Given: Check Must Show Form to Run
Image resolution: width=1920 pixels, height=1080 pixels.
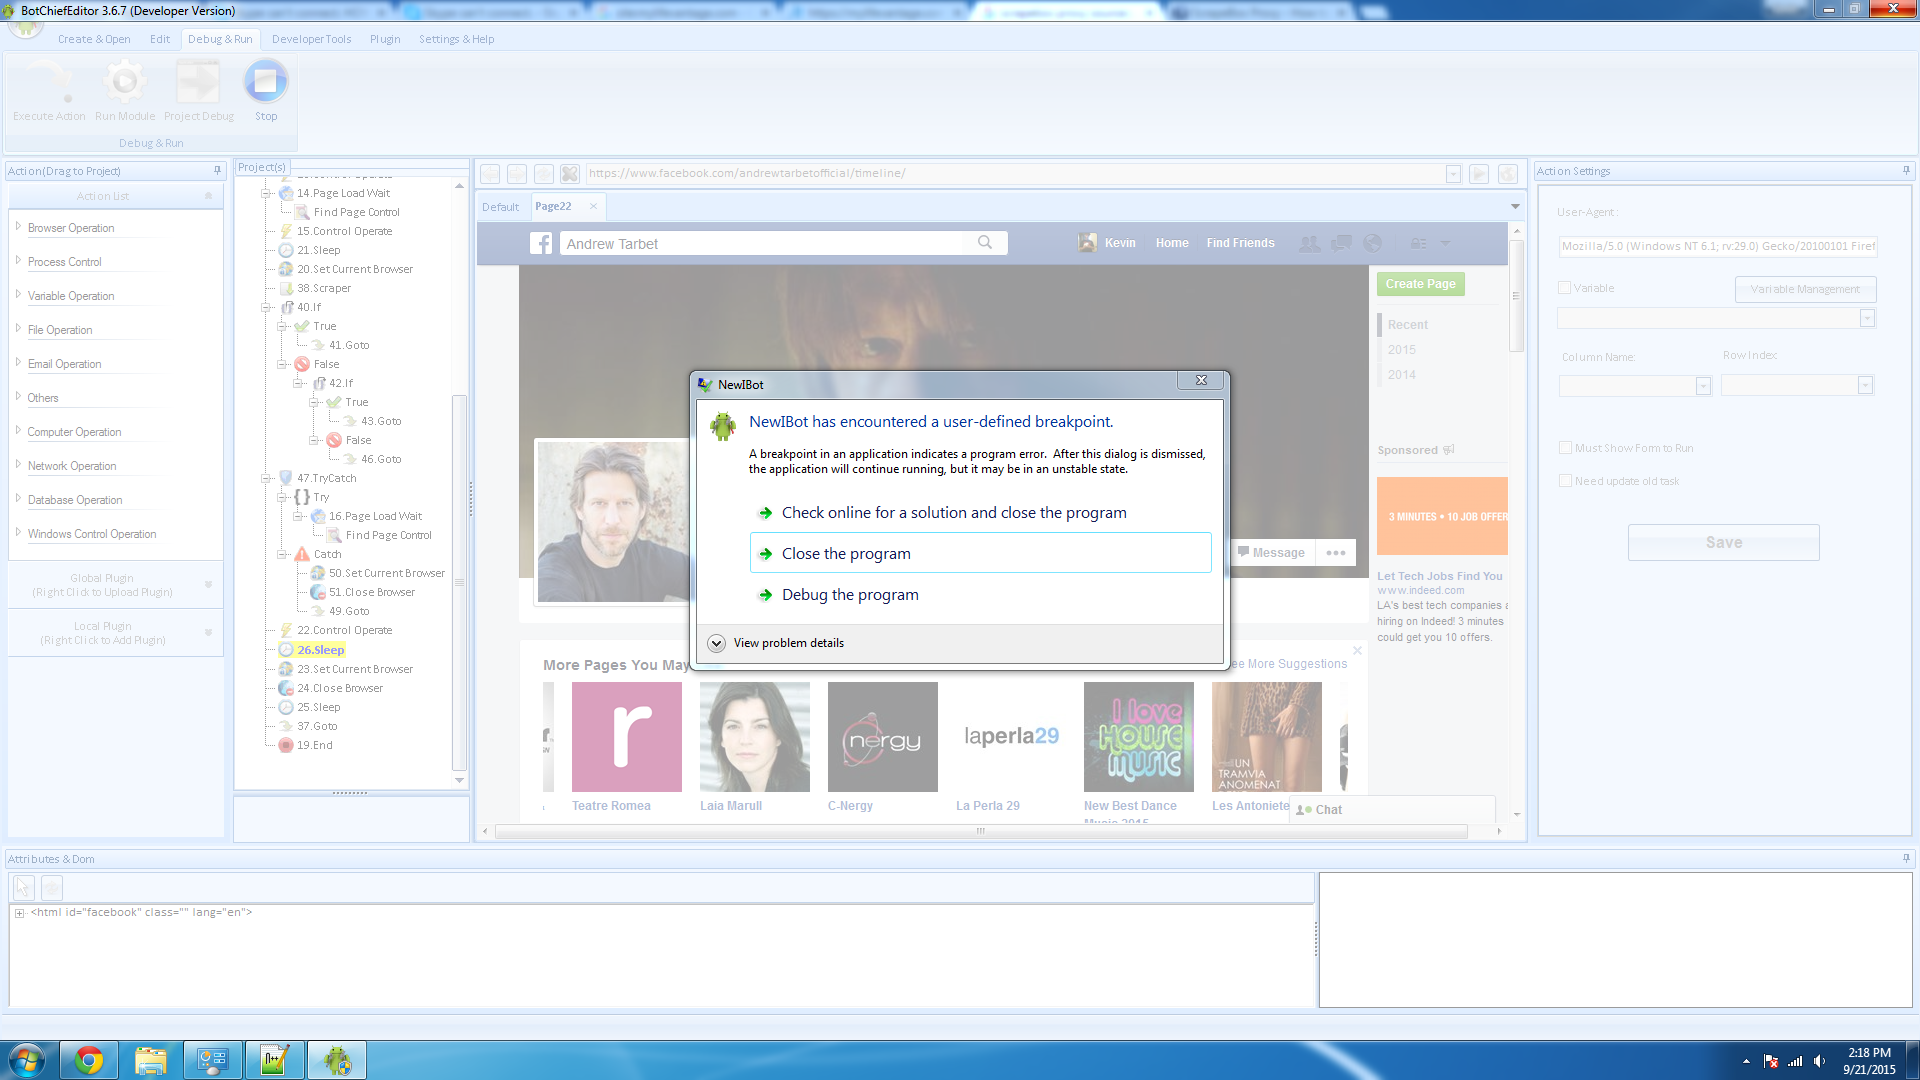Looking at the screenshot, I should coord(1566,448).
